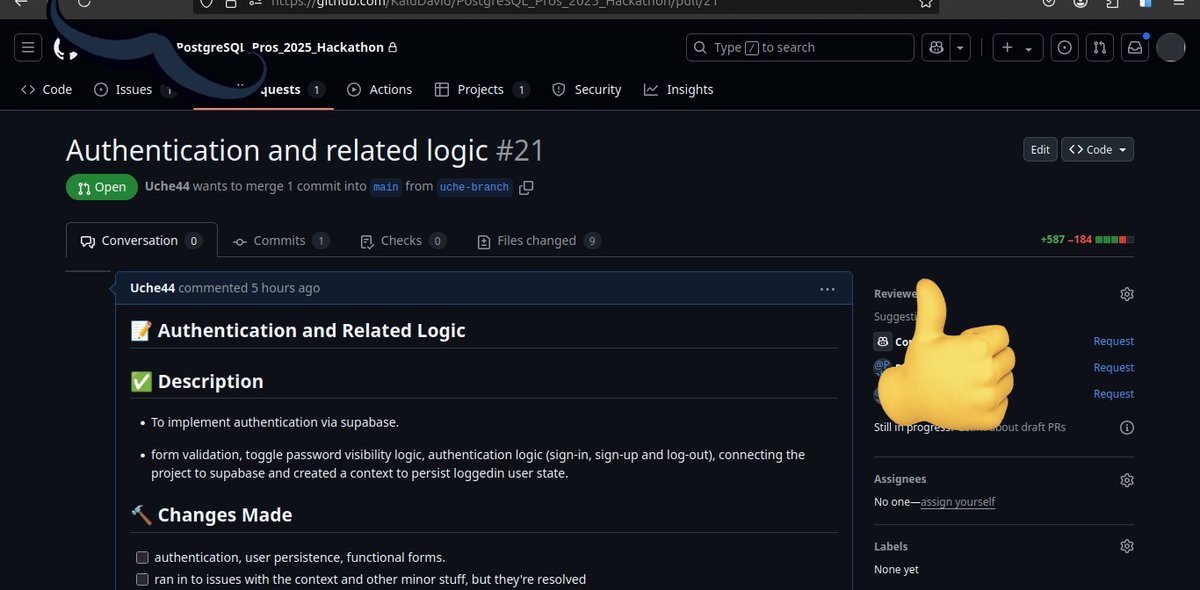Select the Files changed tab
The image size is (1200, 590).
pos(538,240)
